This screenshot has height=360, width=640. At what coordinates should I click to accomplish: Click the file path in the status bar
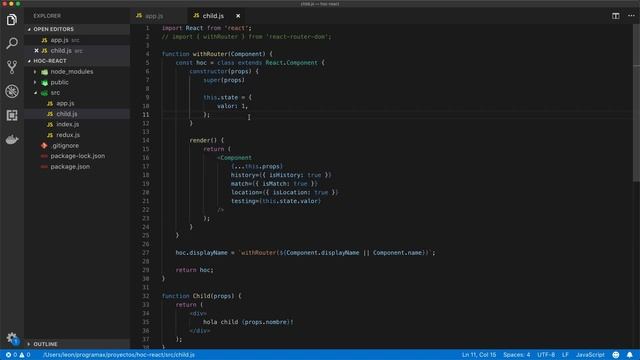click(118, 355)
